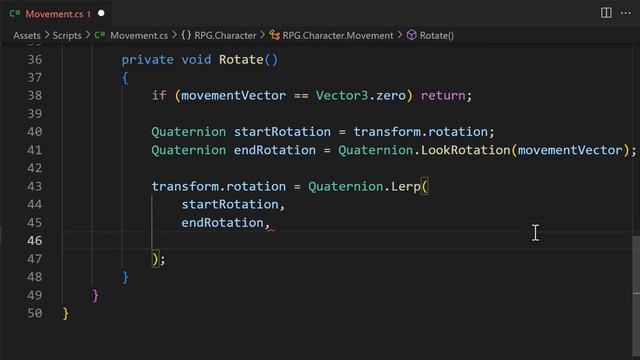The width and height of the screenshot is (640, 360).
Task: Click the blue closing brace on line 48
Action: pyautogui.click(x=125, y=278)
